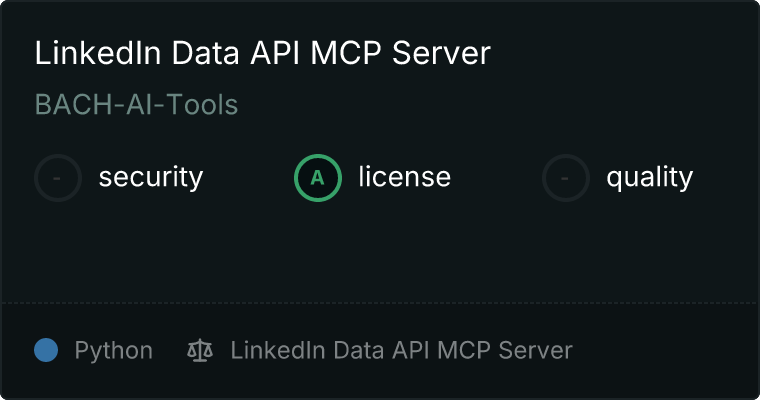Click the dashed divider above the footer
This screenshot has width=760, height=400.
click(380, 302)
